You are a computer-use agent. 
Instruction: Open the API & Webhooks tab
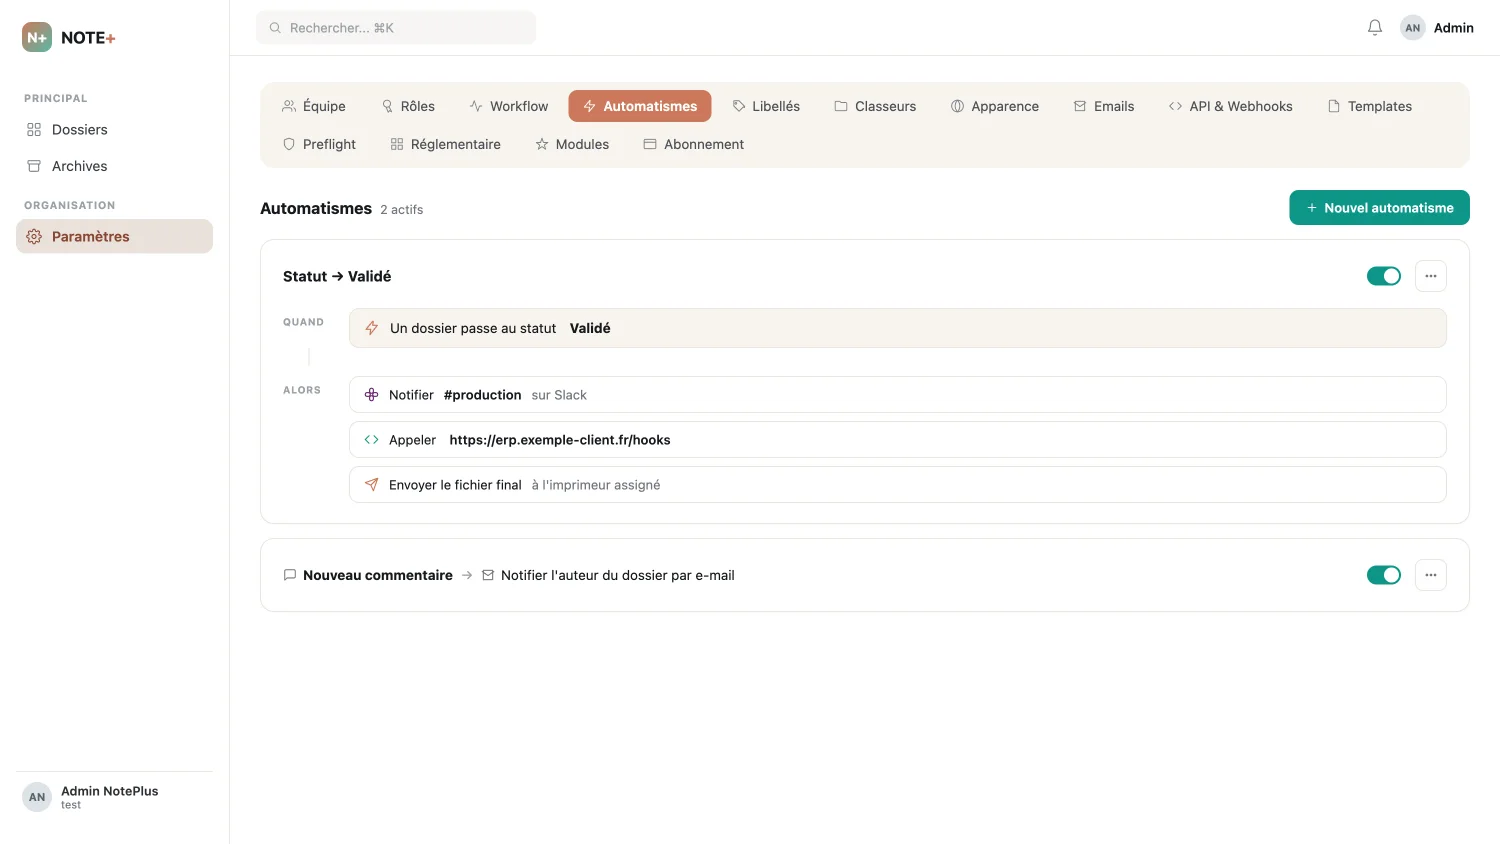1230,106
